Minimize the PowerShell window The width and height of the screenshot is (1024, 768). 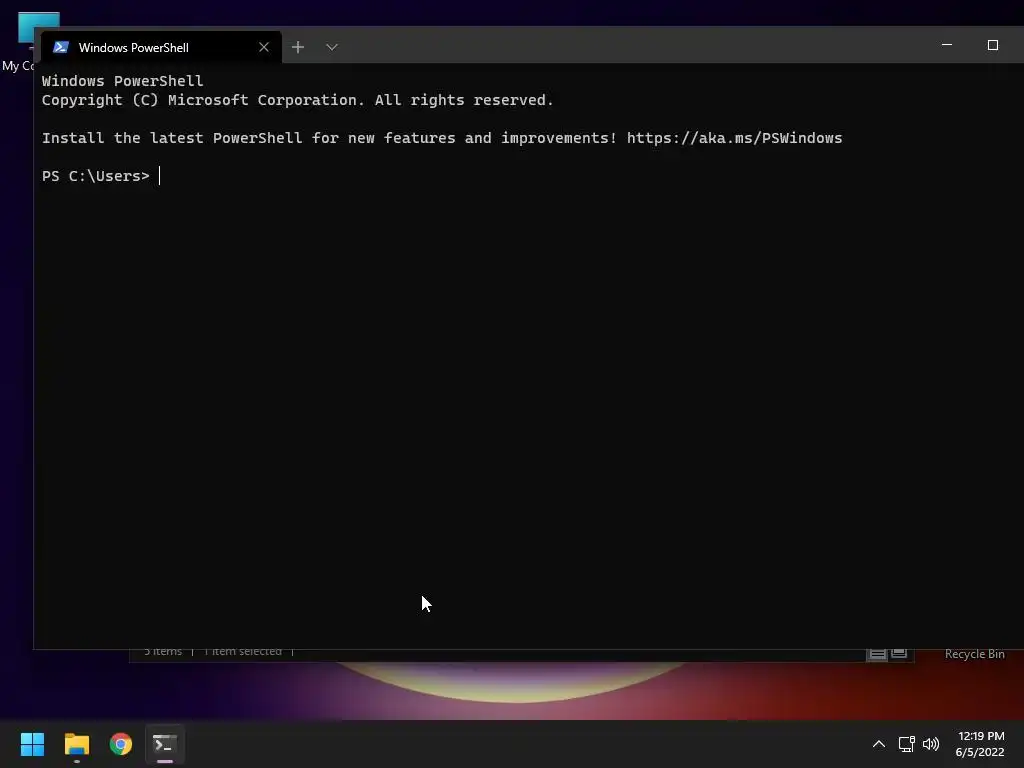(x=947, y=45)
